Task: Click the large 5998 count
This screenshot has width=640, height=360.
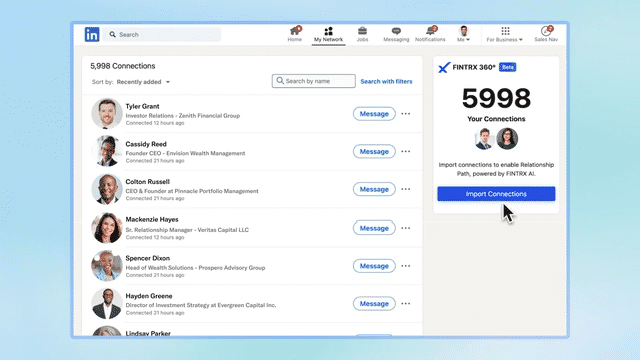Action: point(496,98)
